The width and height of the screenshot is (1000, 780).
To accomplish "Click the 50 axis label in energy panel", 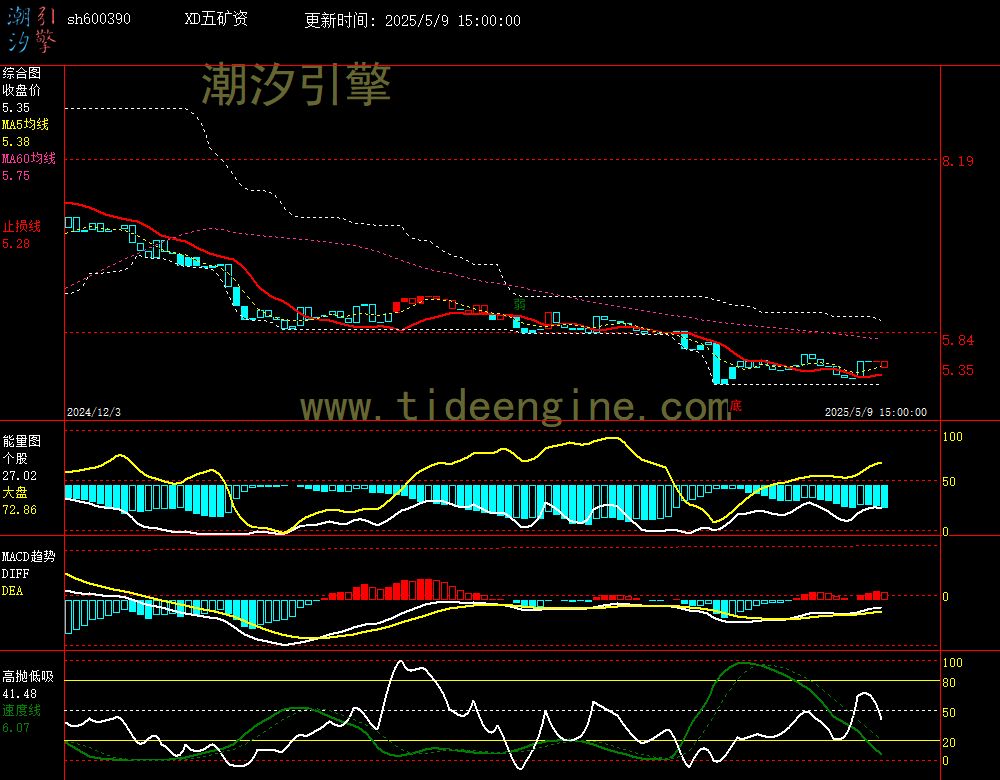I will 949,482.
